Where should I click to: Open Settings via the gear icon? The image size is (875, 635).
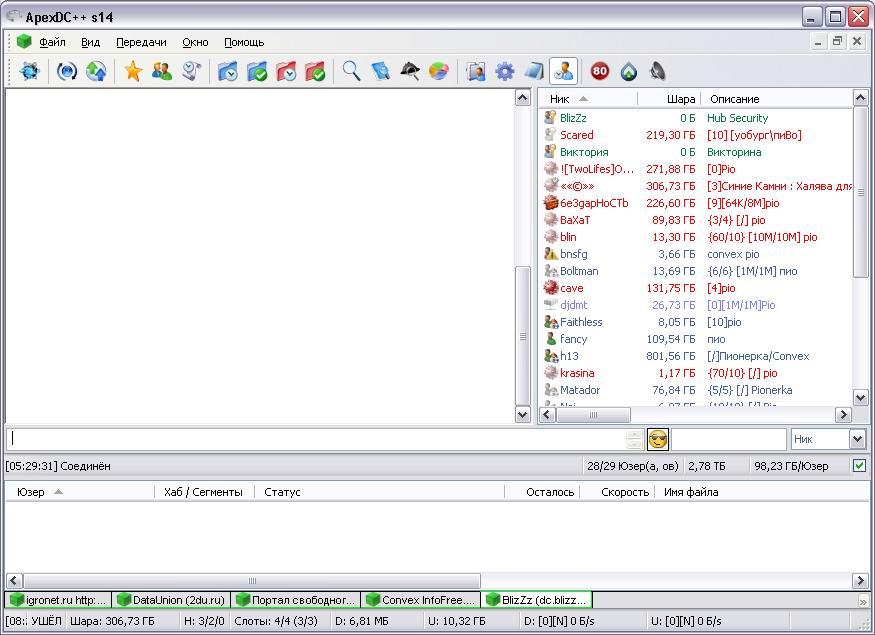pyautogui.click(x=505, y=71)
